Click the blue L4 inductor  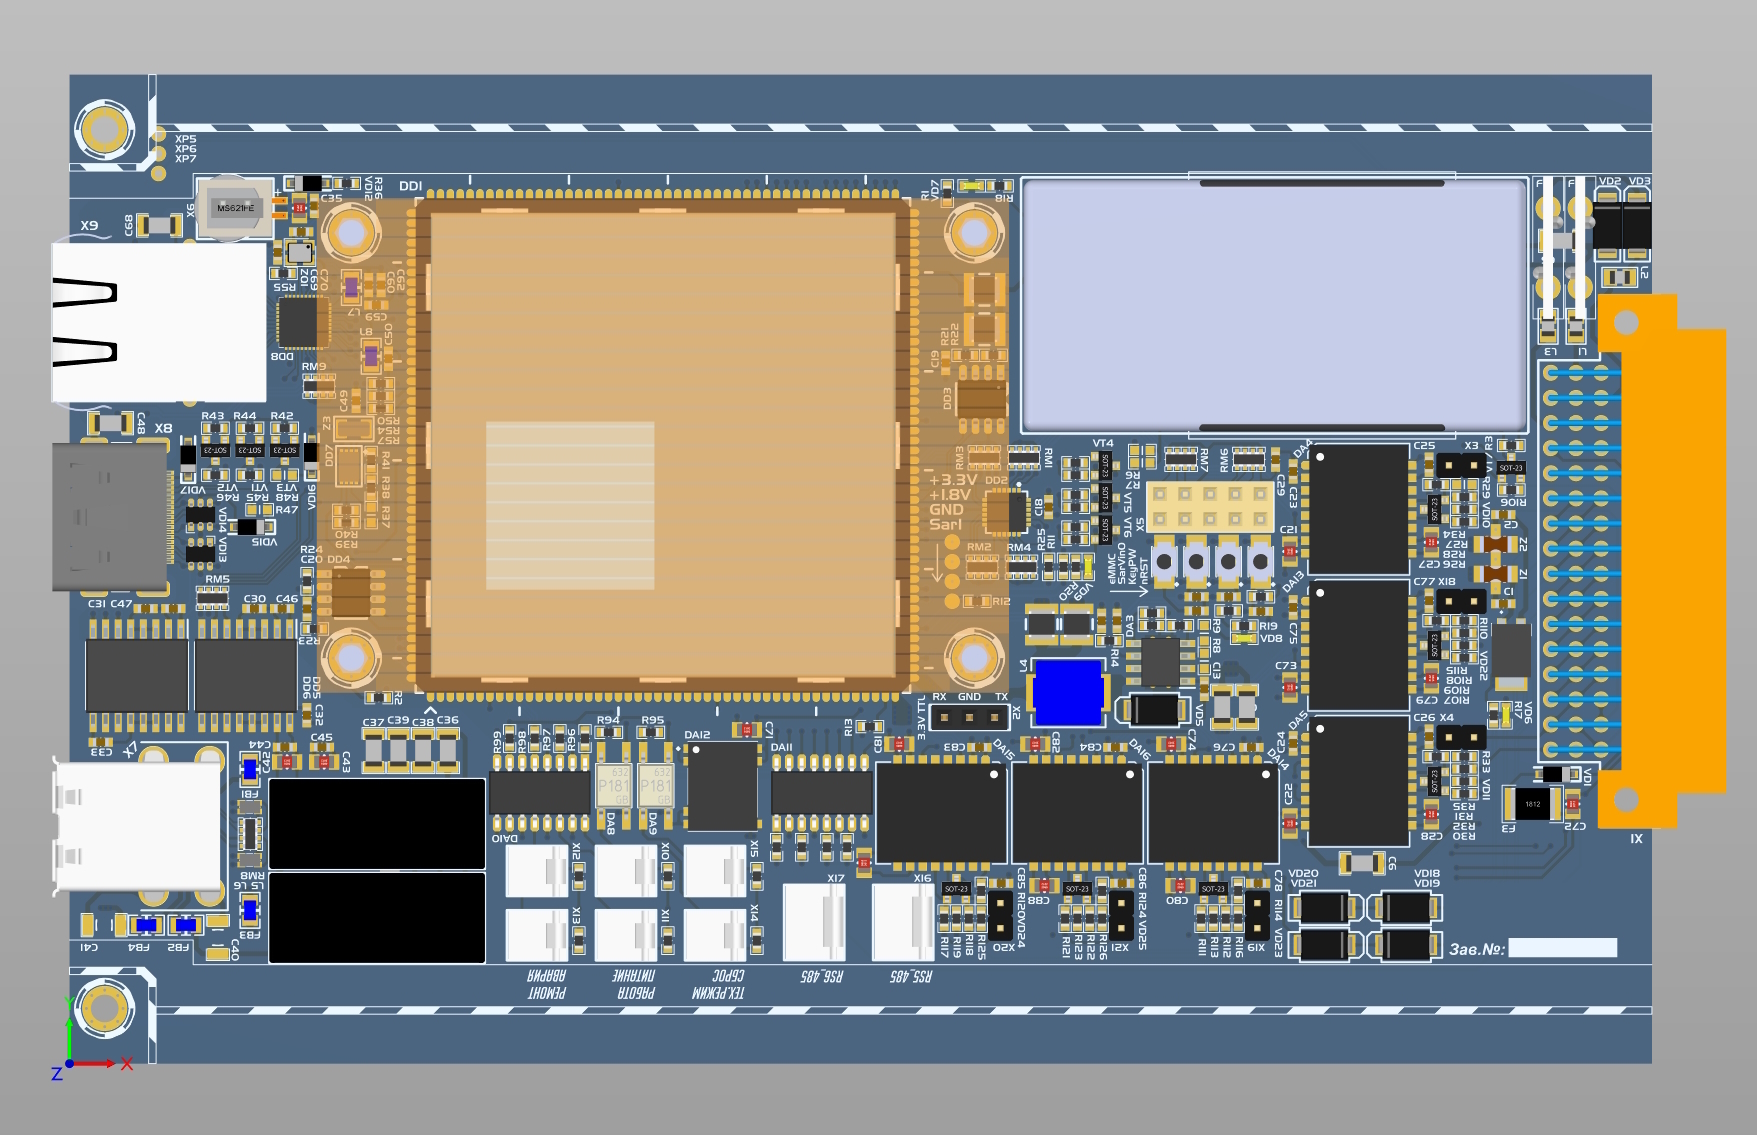point(1067,692)
